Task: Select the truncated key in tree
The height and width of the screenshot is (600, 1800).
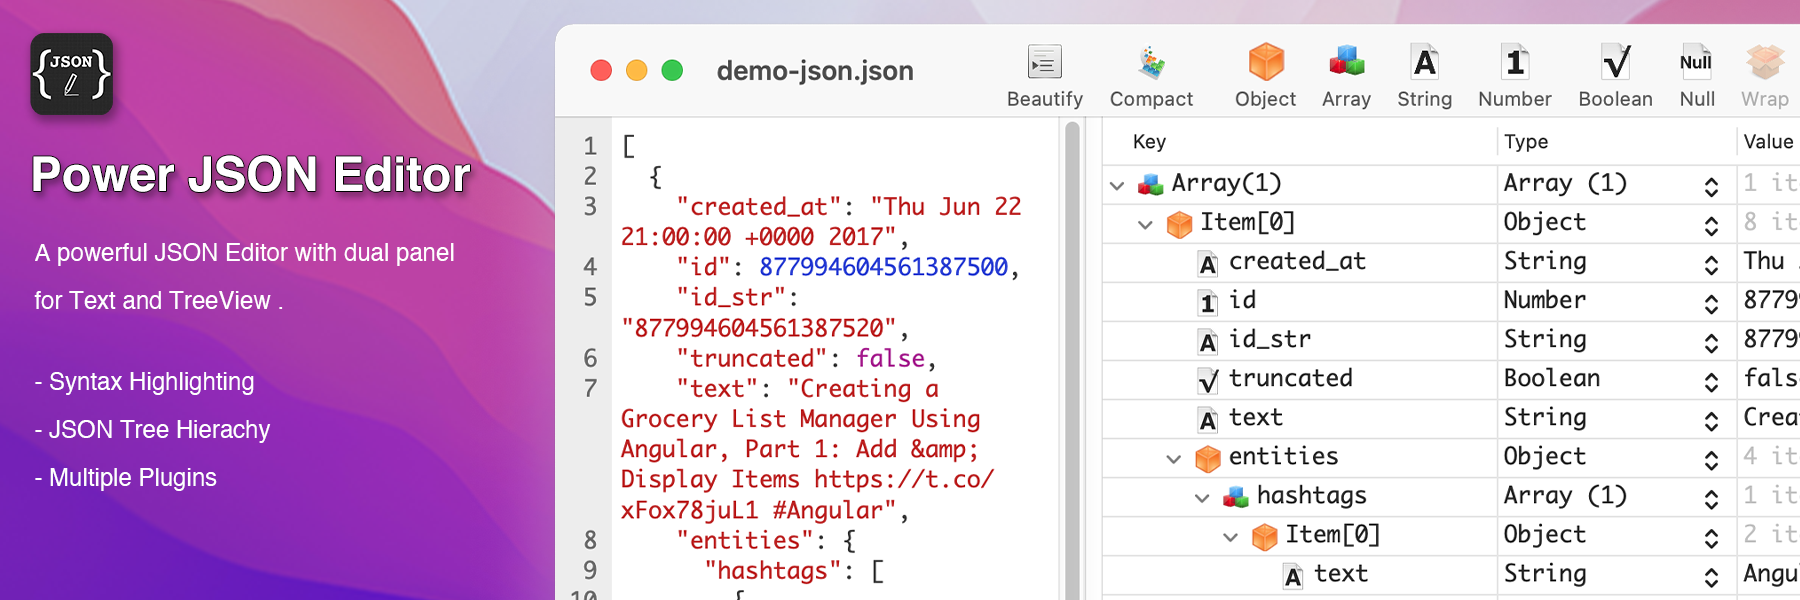Action: pos(1290,378)
